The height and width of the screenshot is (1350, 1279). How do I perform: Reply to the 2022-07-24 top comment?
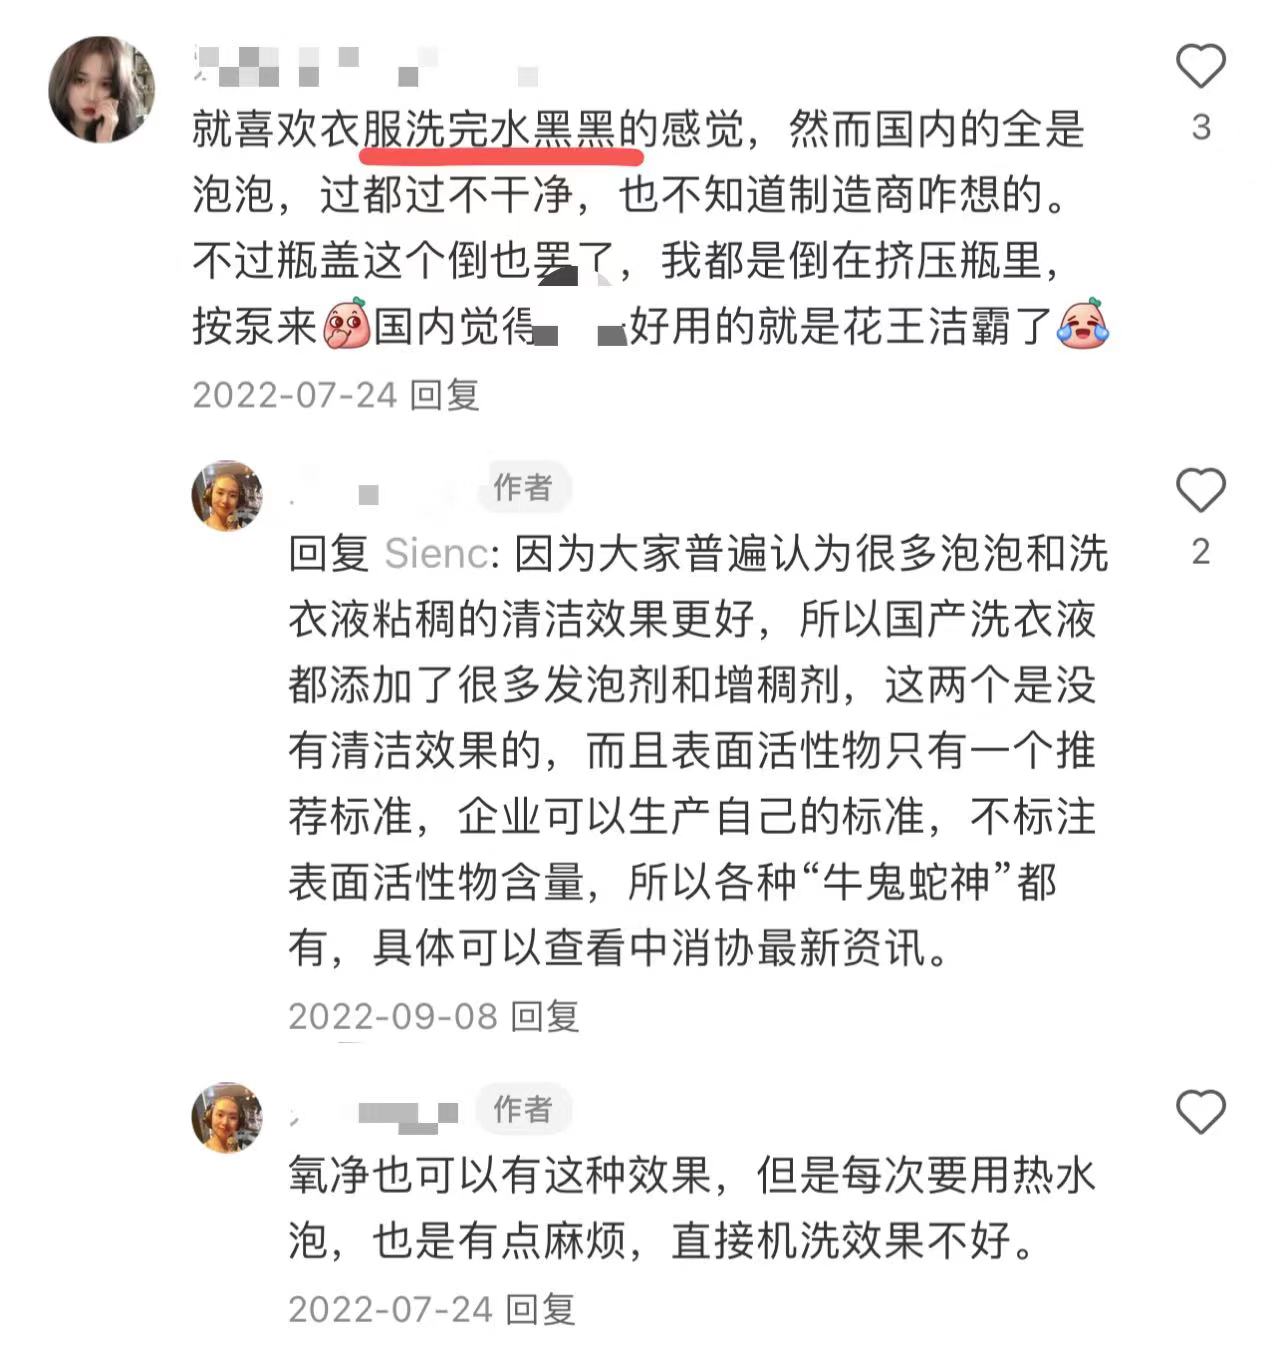click(x=445, y=394)
